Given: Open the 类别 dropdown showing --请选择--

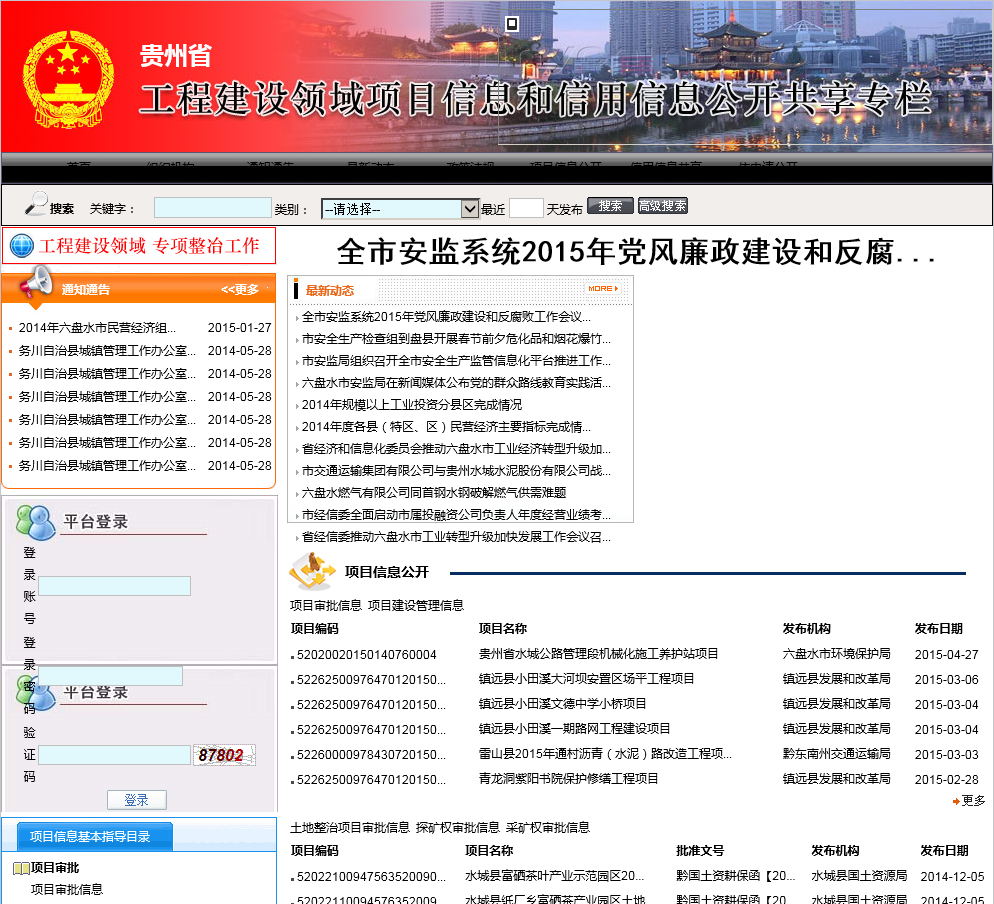Looking at the screenshot, I should 400,209.
